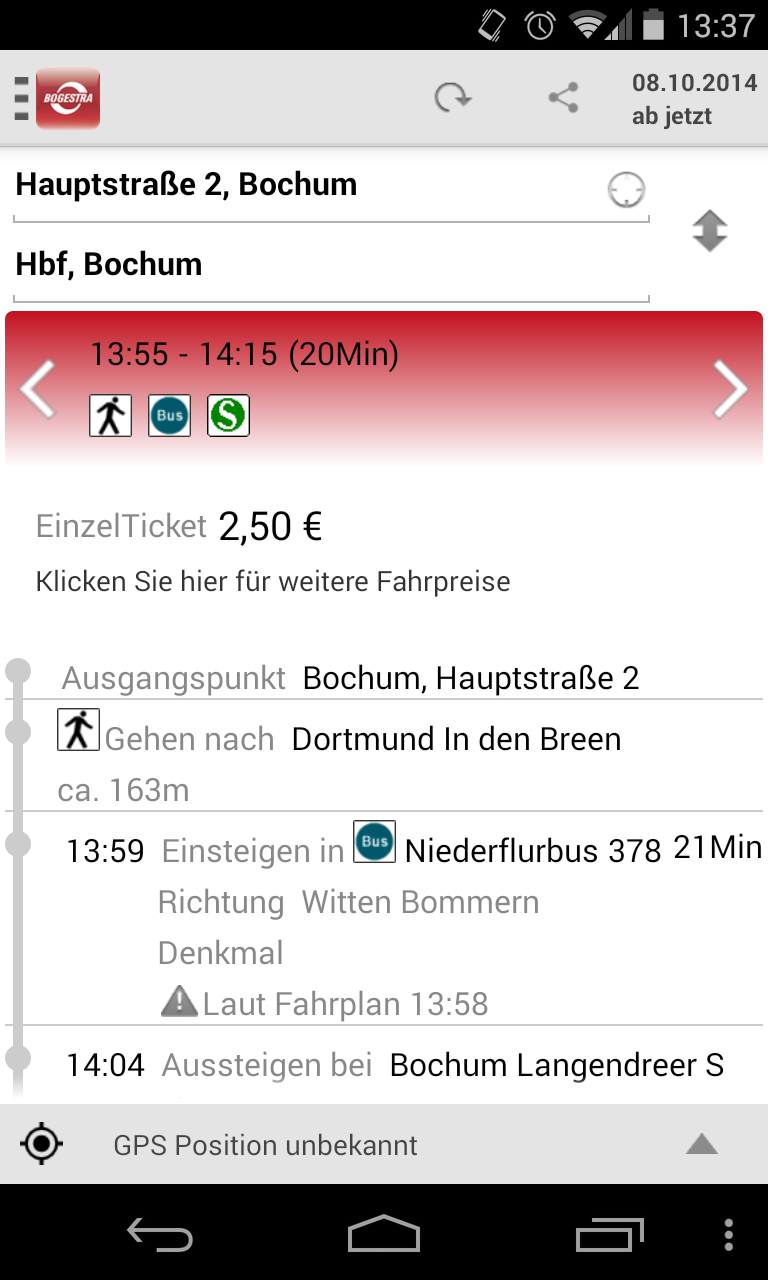This screenshot has width=768, height=1280.
Task: Expand GPS panel with up arrow
Action: coord(702,1144)
